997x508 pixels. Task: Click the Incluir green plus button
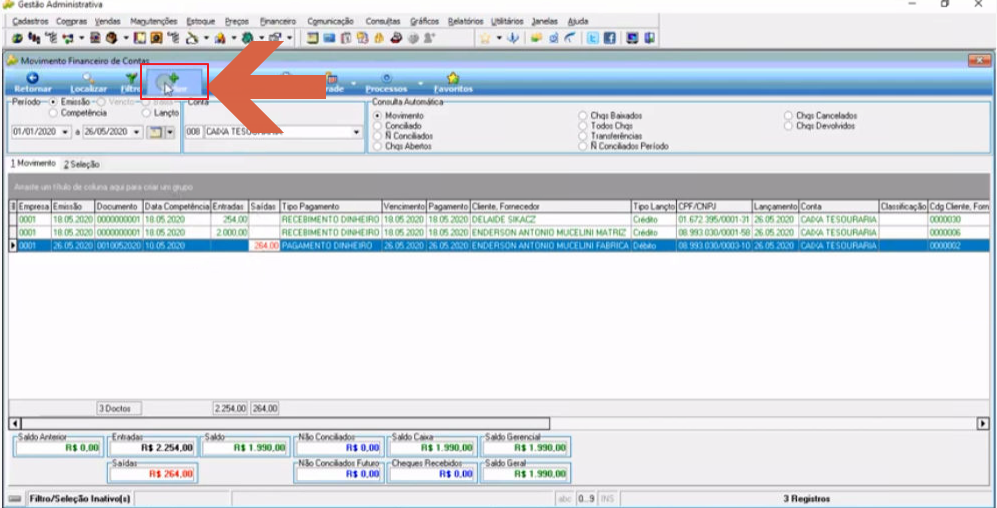pos(174,83)
